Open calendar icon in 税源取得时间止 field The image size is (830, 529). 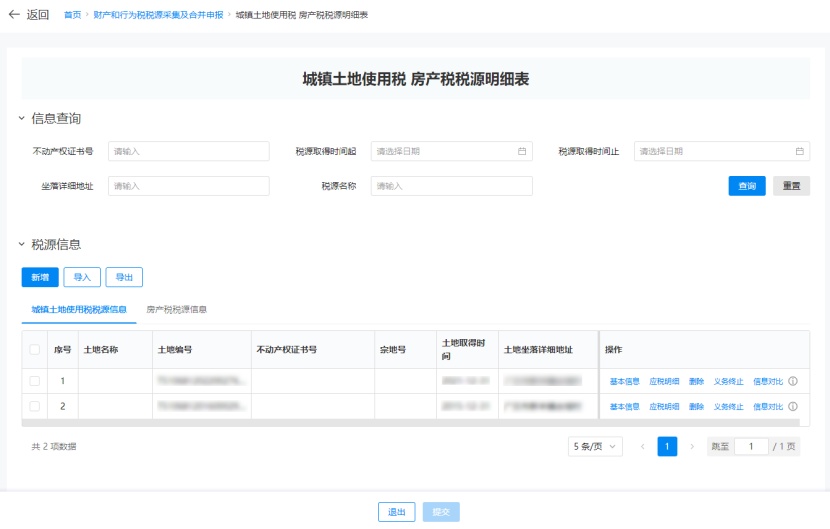click(799, 151)
